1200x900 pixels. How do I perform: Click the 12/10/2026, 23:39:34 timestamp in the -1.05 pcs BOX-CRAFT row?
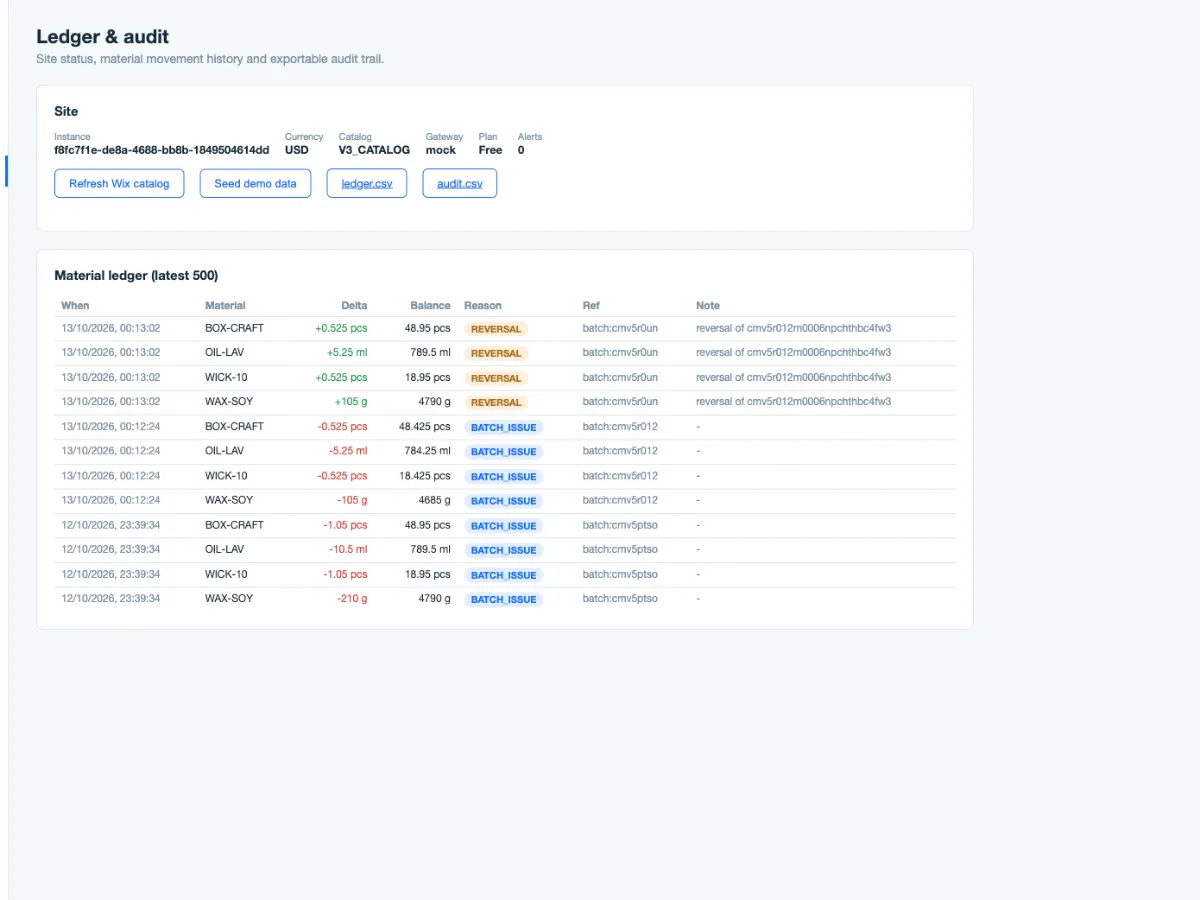click(x=111, y=525)
